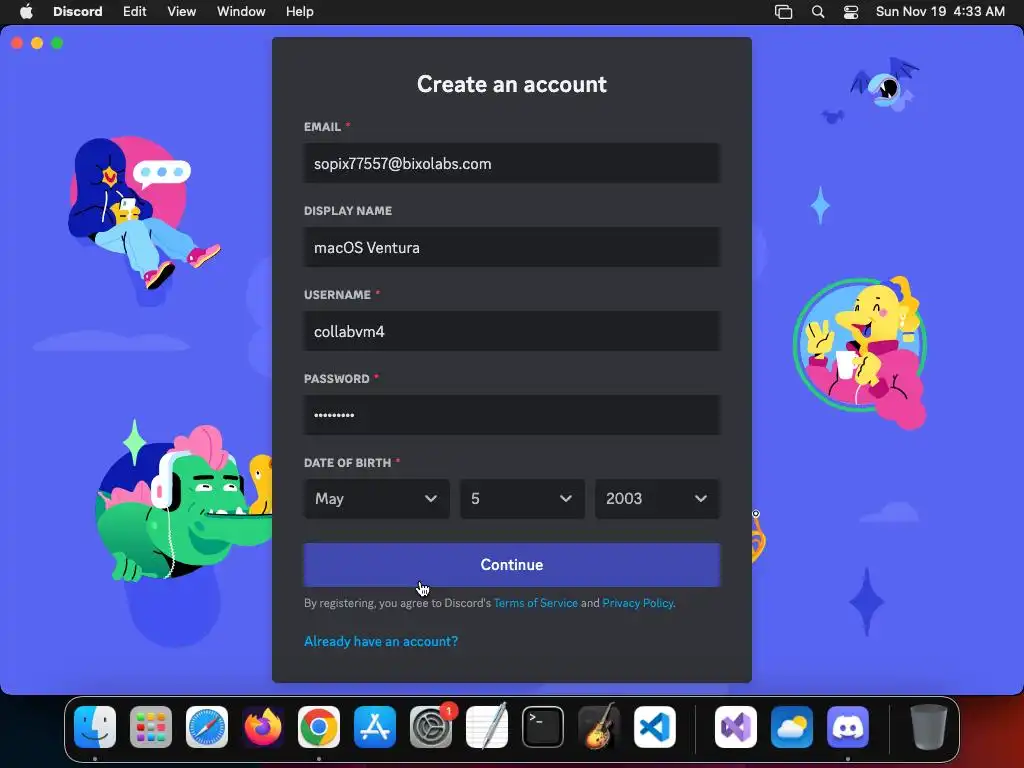This screenshot has height=768, width=1024.
Task: Focus the Email input field
Action: (x=512, y=163)
